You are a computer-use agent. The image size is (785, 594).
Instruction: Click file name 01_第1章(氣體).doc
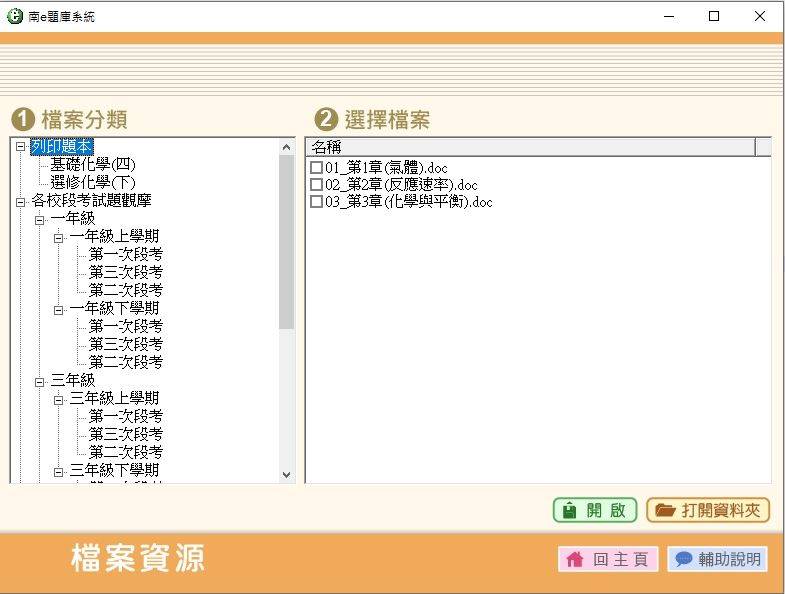pos(386,168)
